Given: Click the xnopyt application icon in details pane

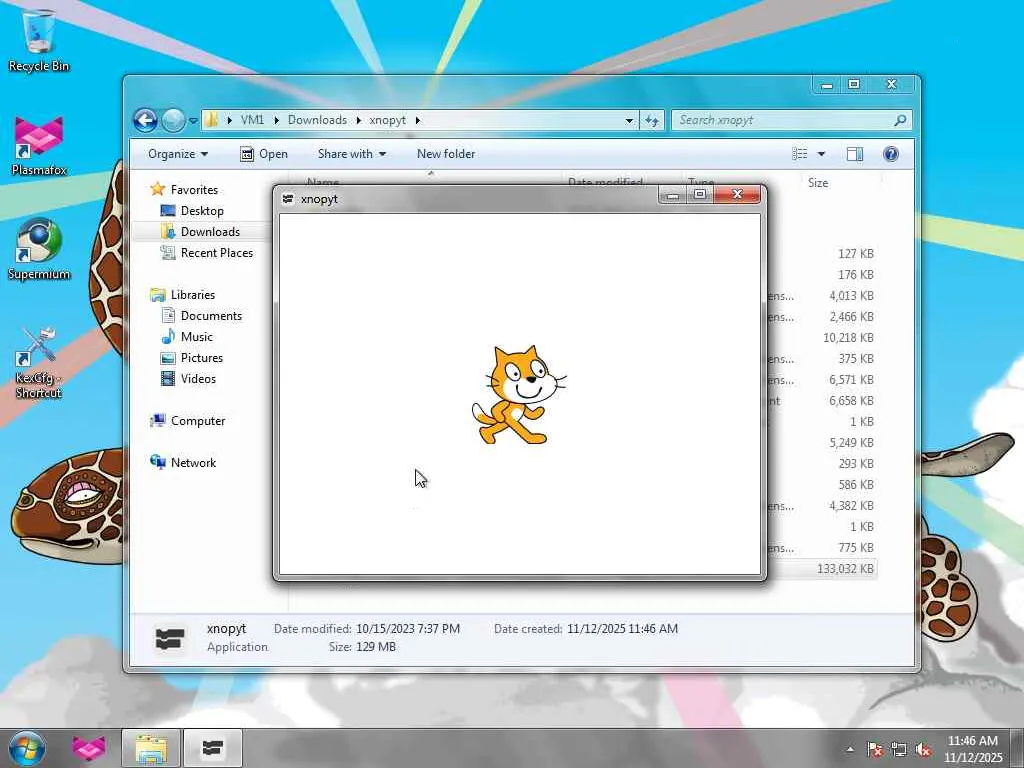Looking at the screenshot, I should (x=170, y=638).
